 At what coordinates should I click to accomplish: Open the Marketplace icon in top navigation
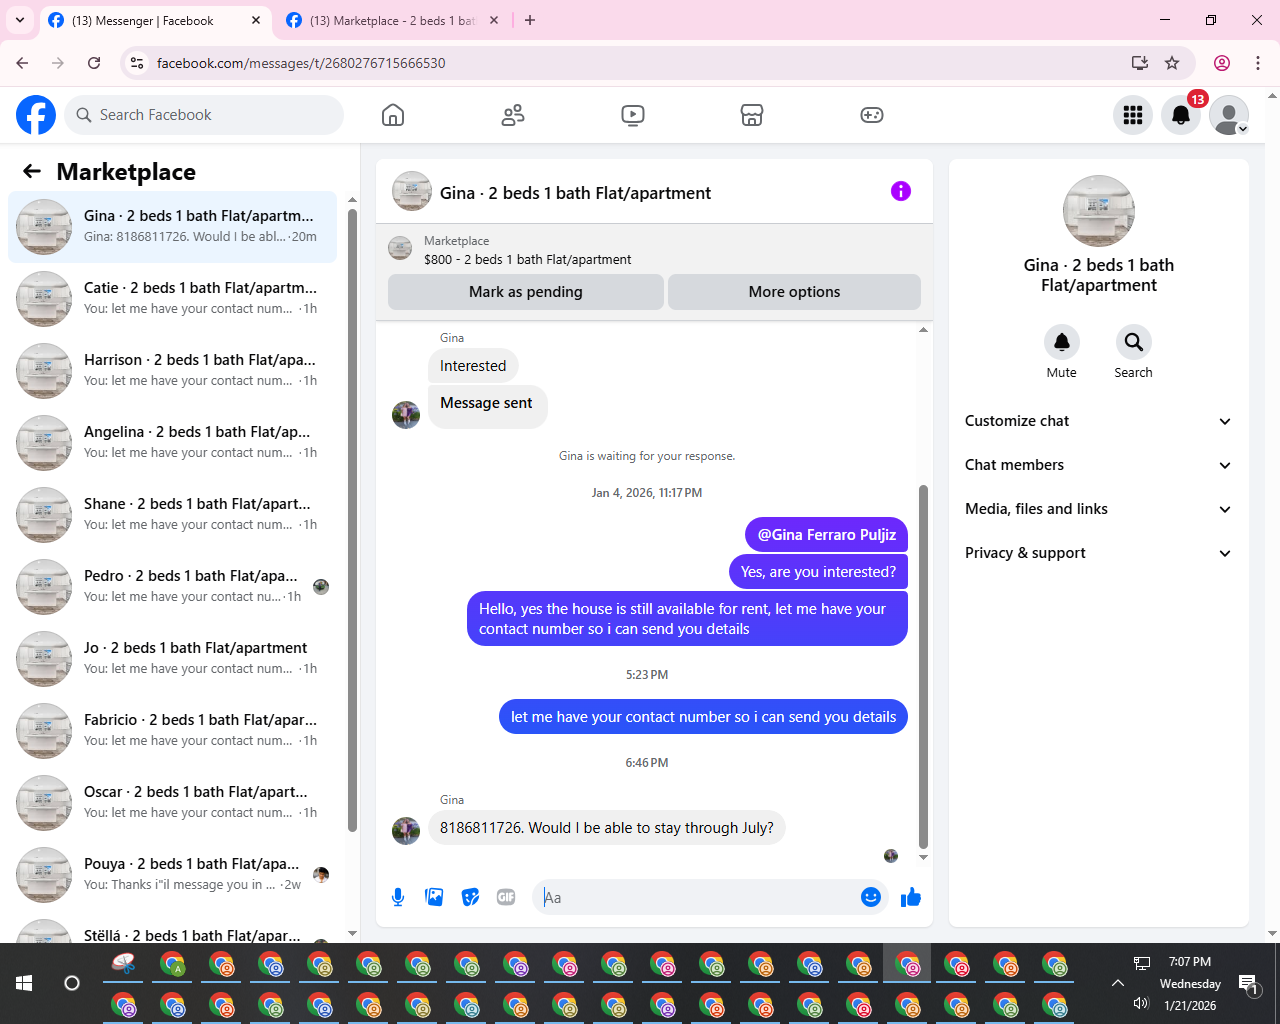pos(752,115)
